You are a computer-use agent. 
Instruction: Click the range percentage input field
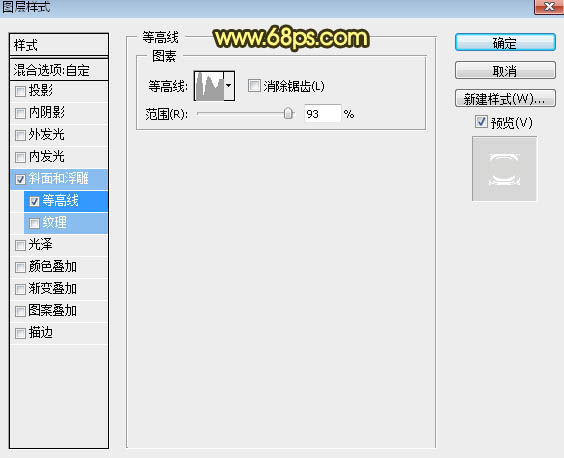[322, 114]
